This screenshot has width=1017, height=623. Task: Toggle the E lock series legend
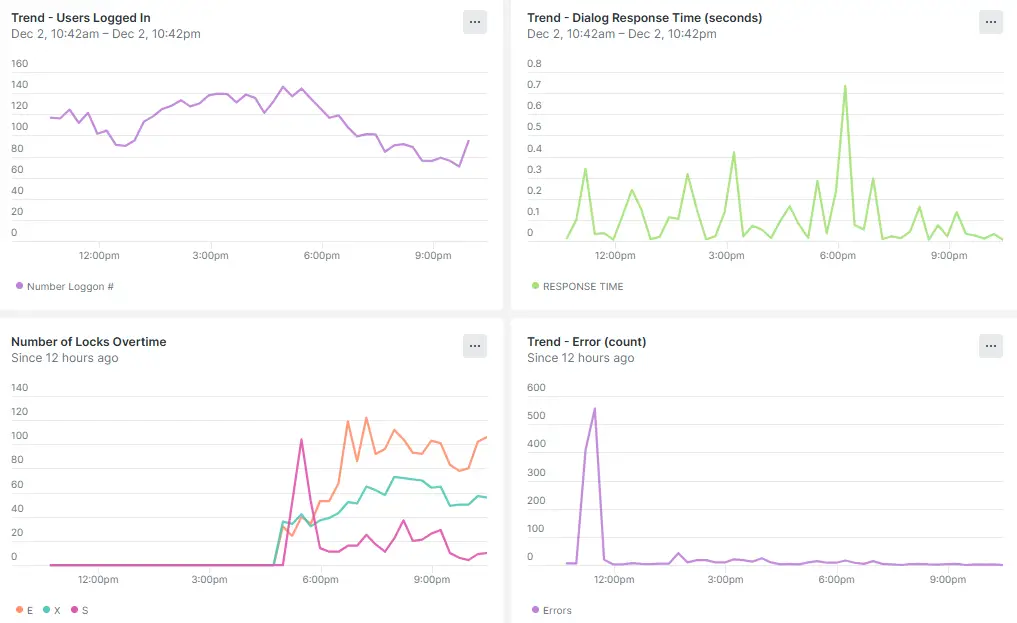click(25, 610)
